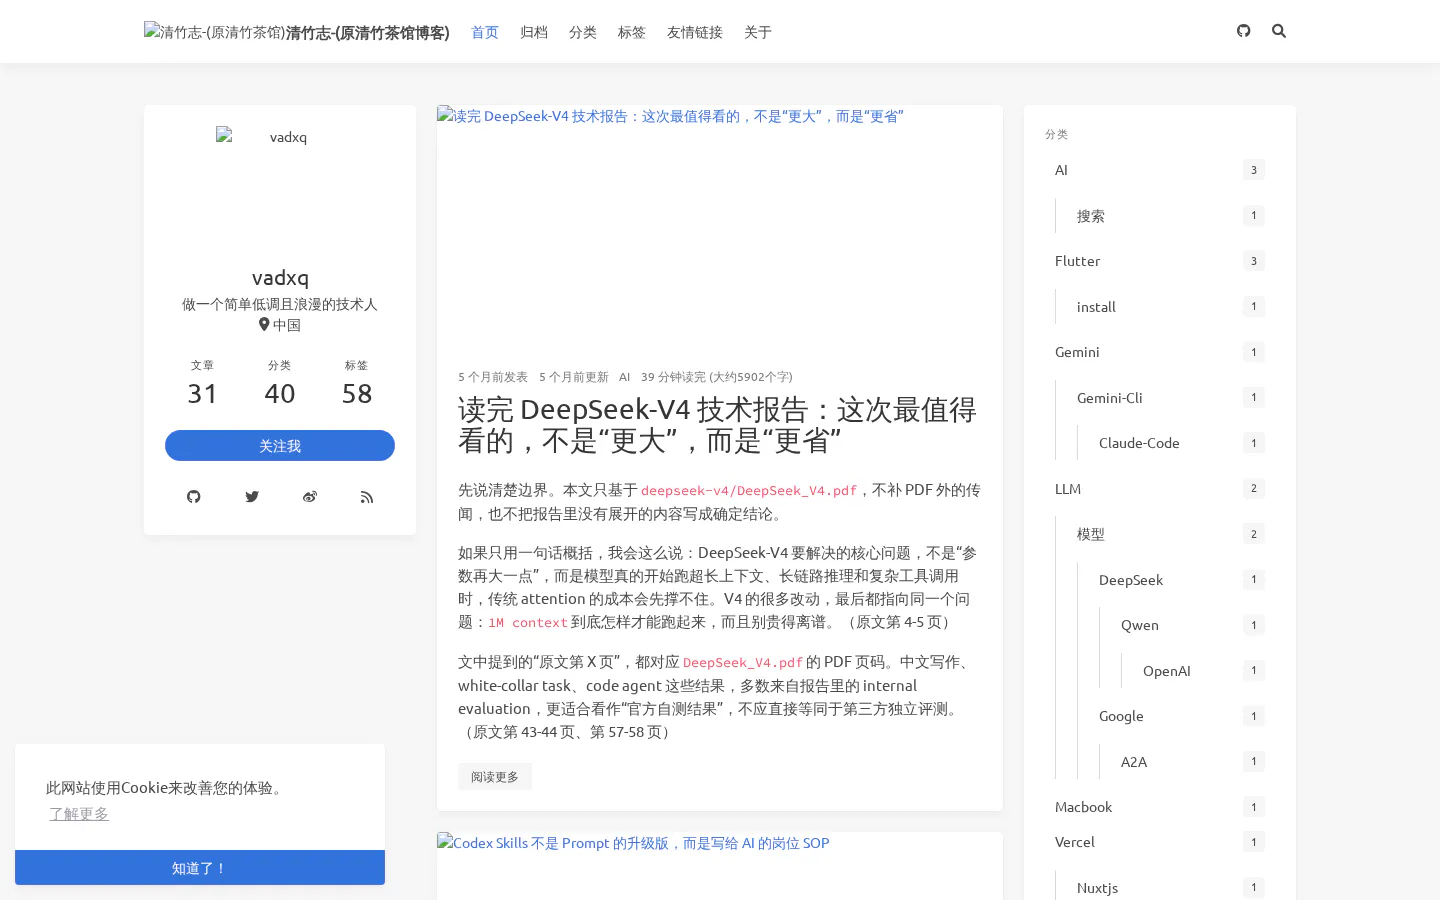Open the DeepSeek-V4 post cover image
The height and width of the screenshot is (900, 1440).
[720, 225]
